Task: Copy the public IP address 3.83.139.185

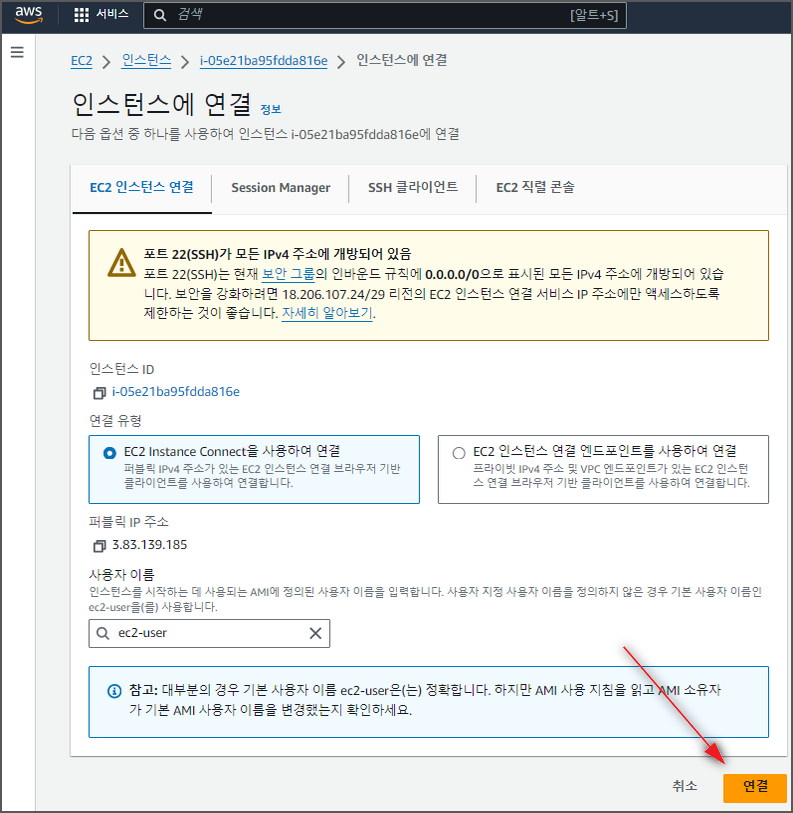Action: click(99, 546)
